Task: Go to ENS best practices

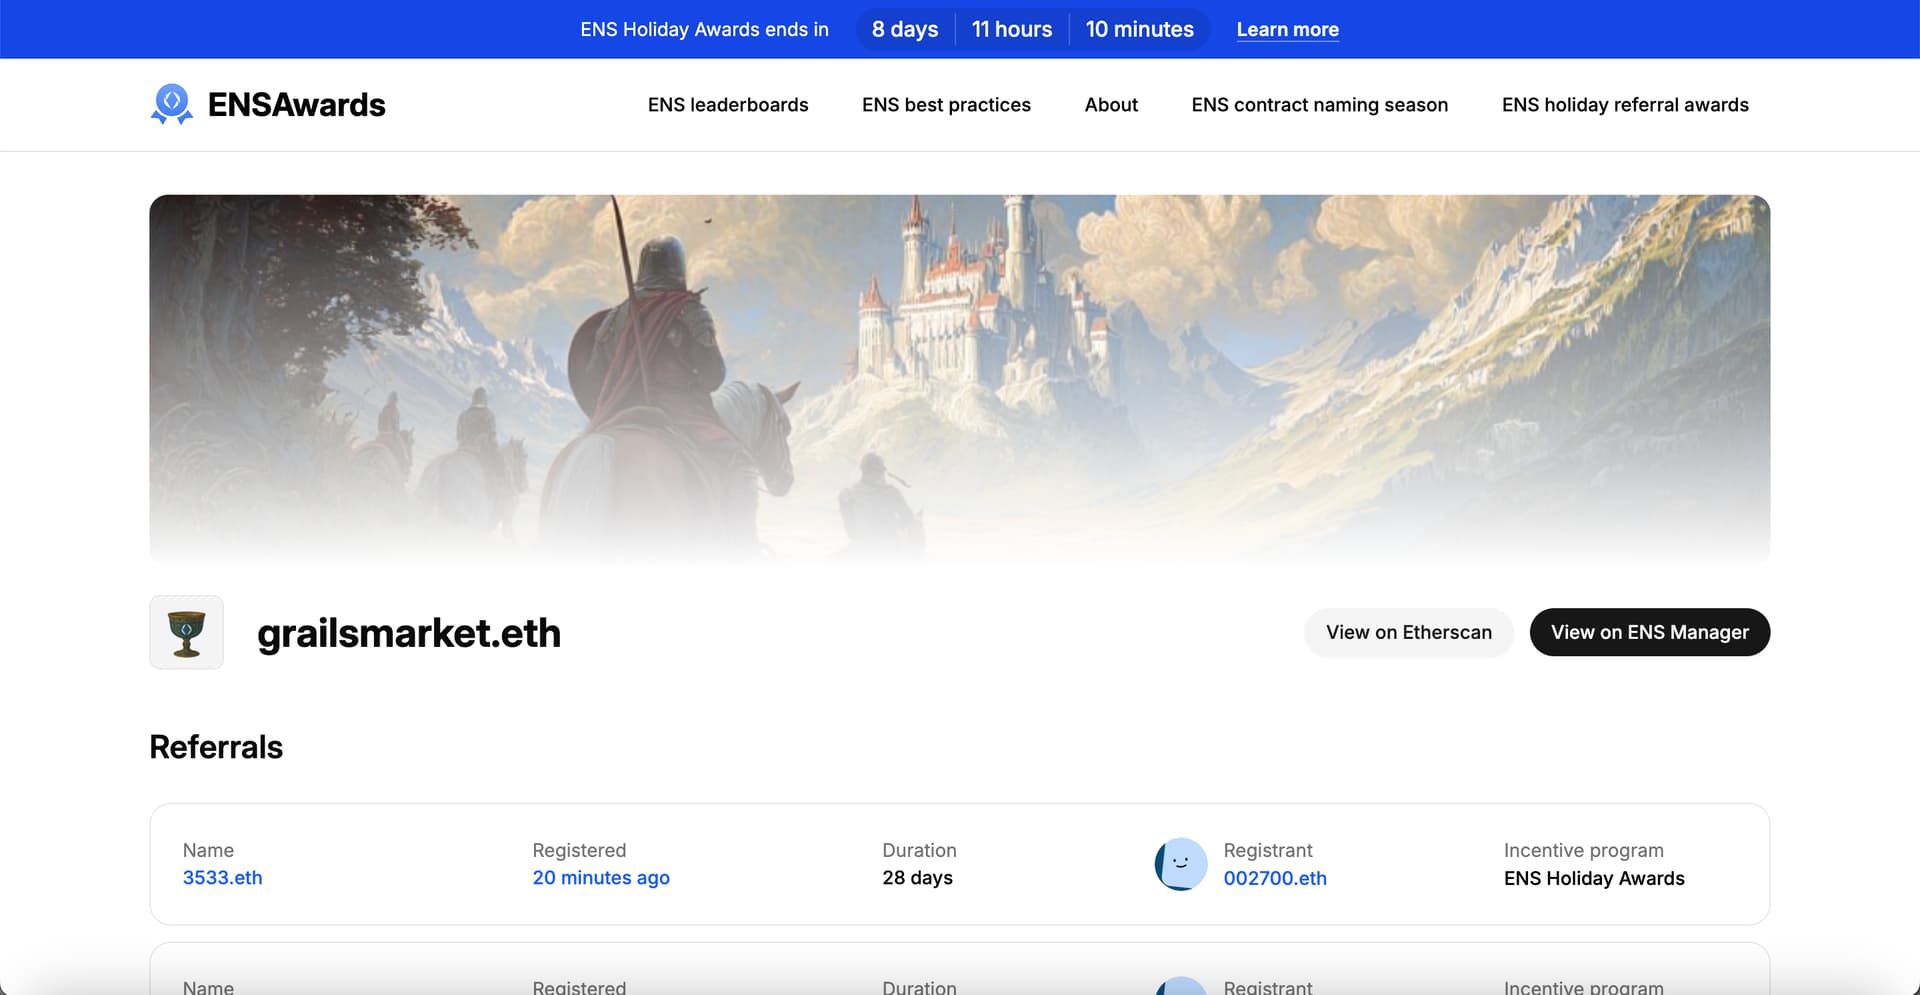Action: click(x=946, y=105)
